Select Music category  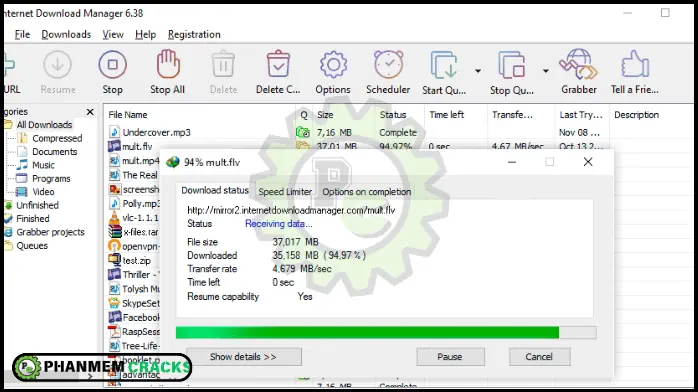pos(43,165)
